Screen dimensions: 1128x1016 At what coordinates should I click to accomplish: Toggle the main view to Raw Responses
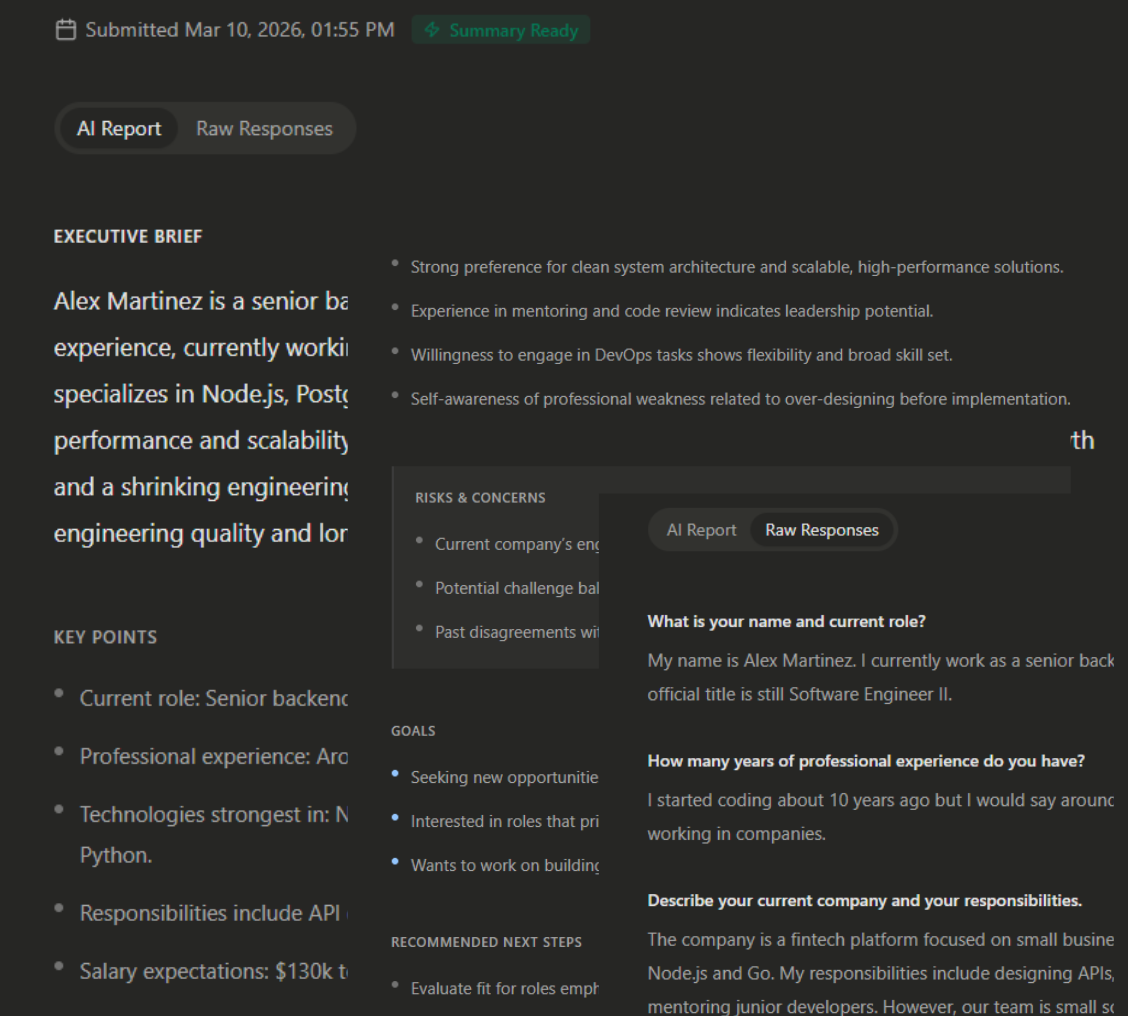[x=263, y=128]
